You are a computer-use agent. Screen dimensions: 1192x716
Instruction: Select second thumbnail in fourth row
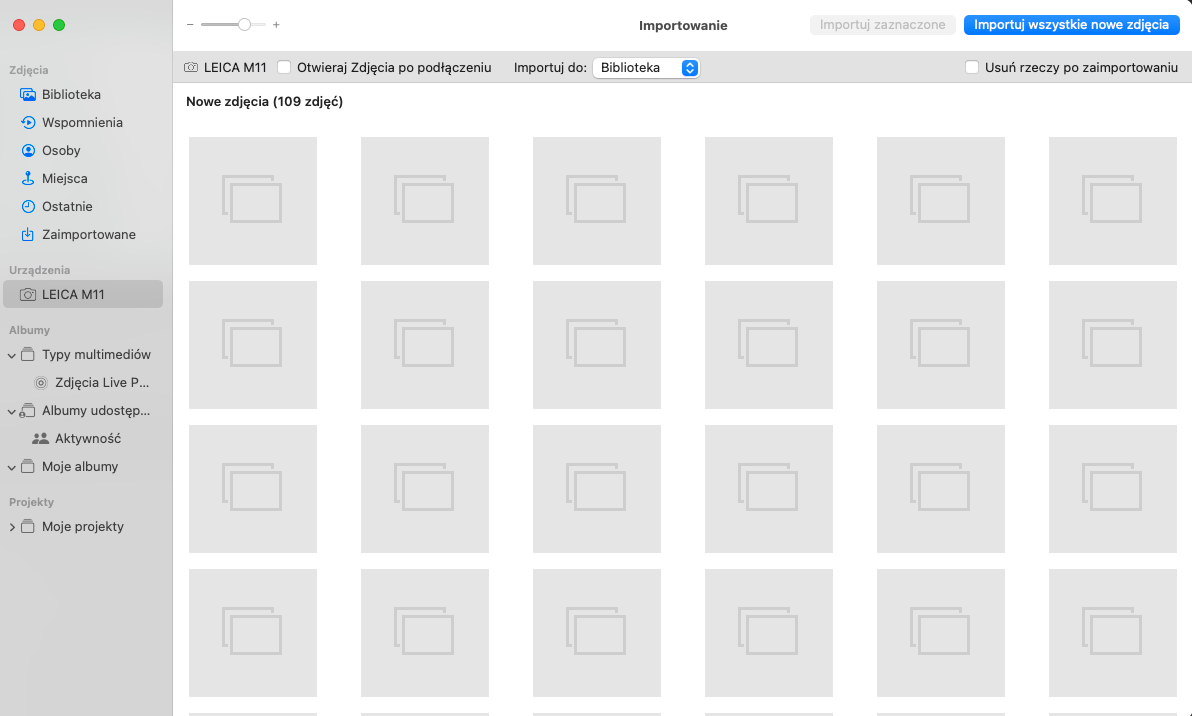(x=424, y=633)
